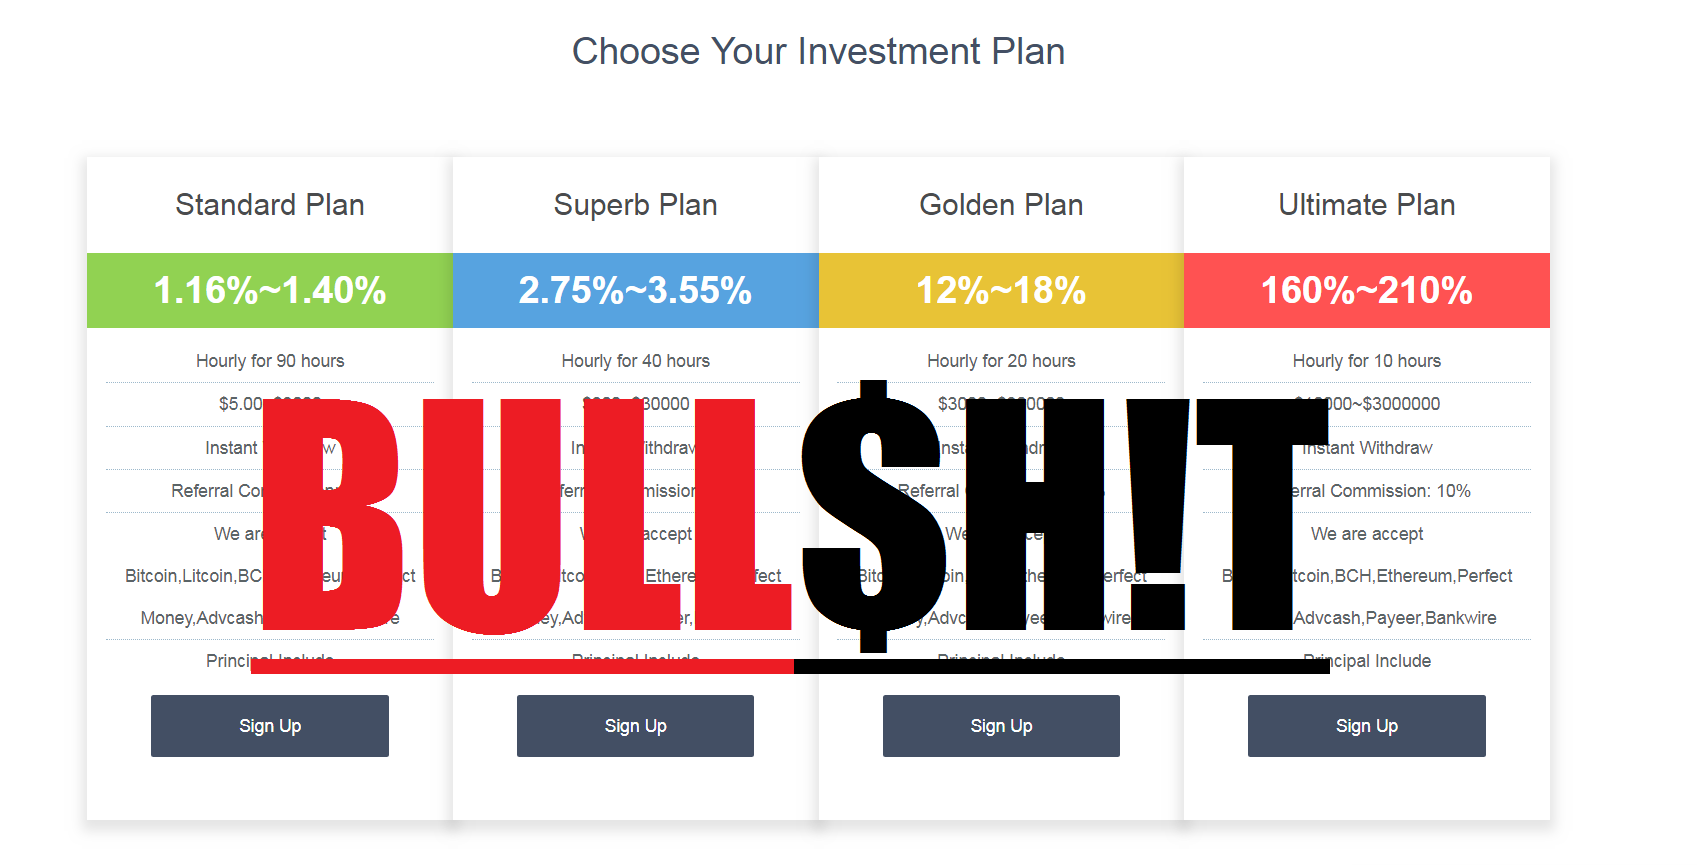Click Hourly for 10 hours text

click(x=1367, y=361)
